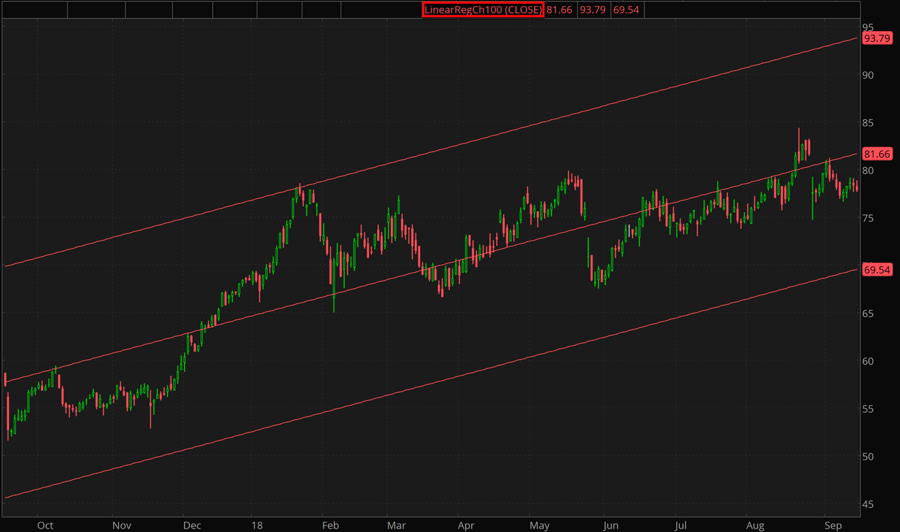Select the 69.54 lower channel price bubble

point(876,270)
